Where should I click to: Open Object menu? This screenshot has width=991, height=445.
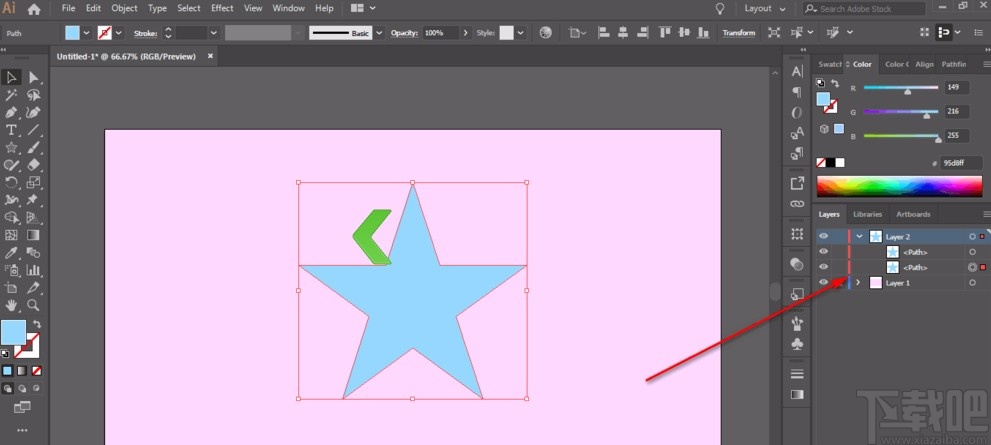125,8
